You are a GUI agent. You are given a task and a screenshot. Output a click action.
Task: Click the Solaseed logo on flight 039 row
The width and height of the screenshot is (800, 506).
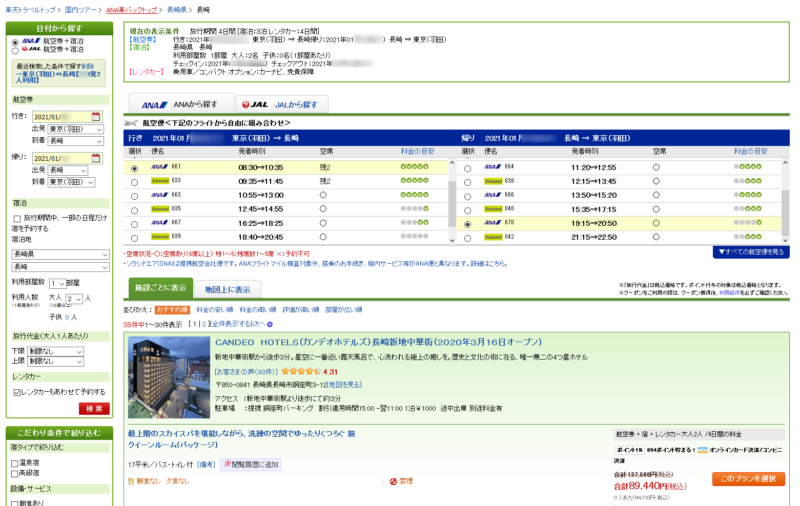(x=160, y=237)
